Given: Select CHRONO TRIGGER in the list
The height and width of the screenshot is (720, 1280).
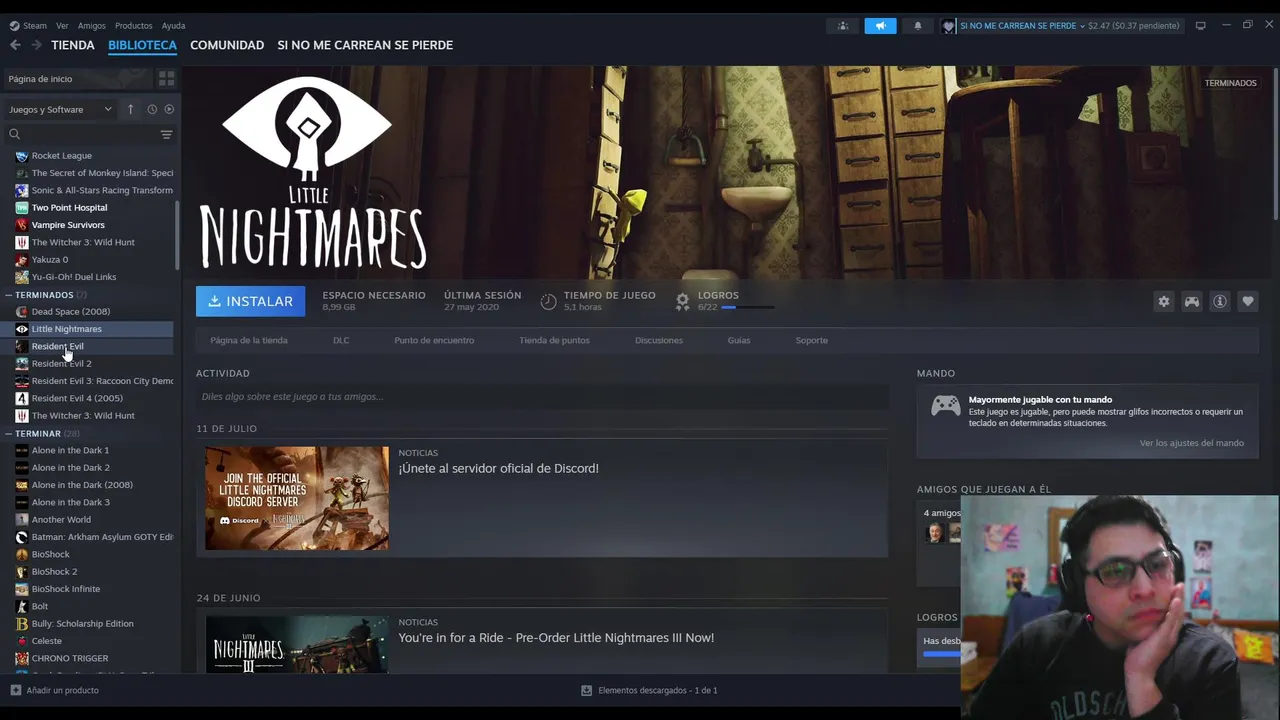Looking at the screenshot, I should pyautogui.click(x=70, y=658).
